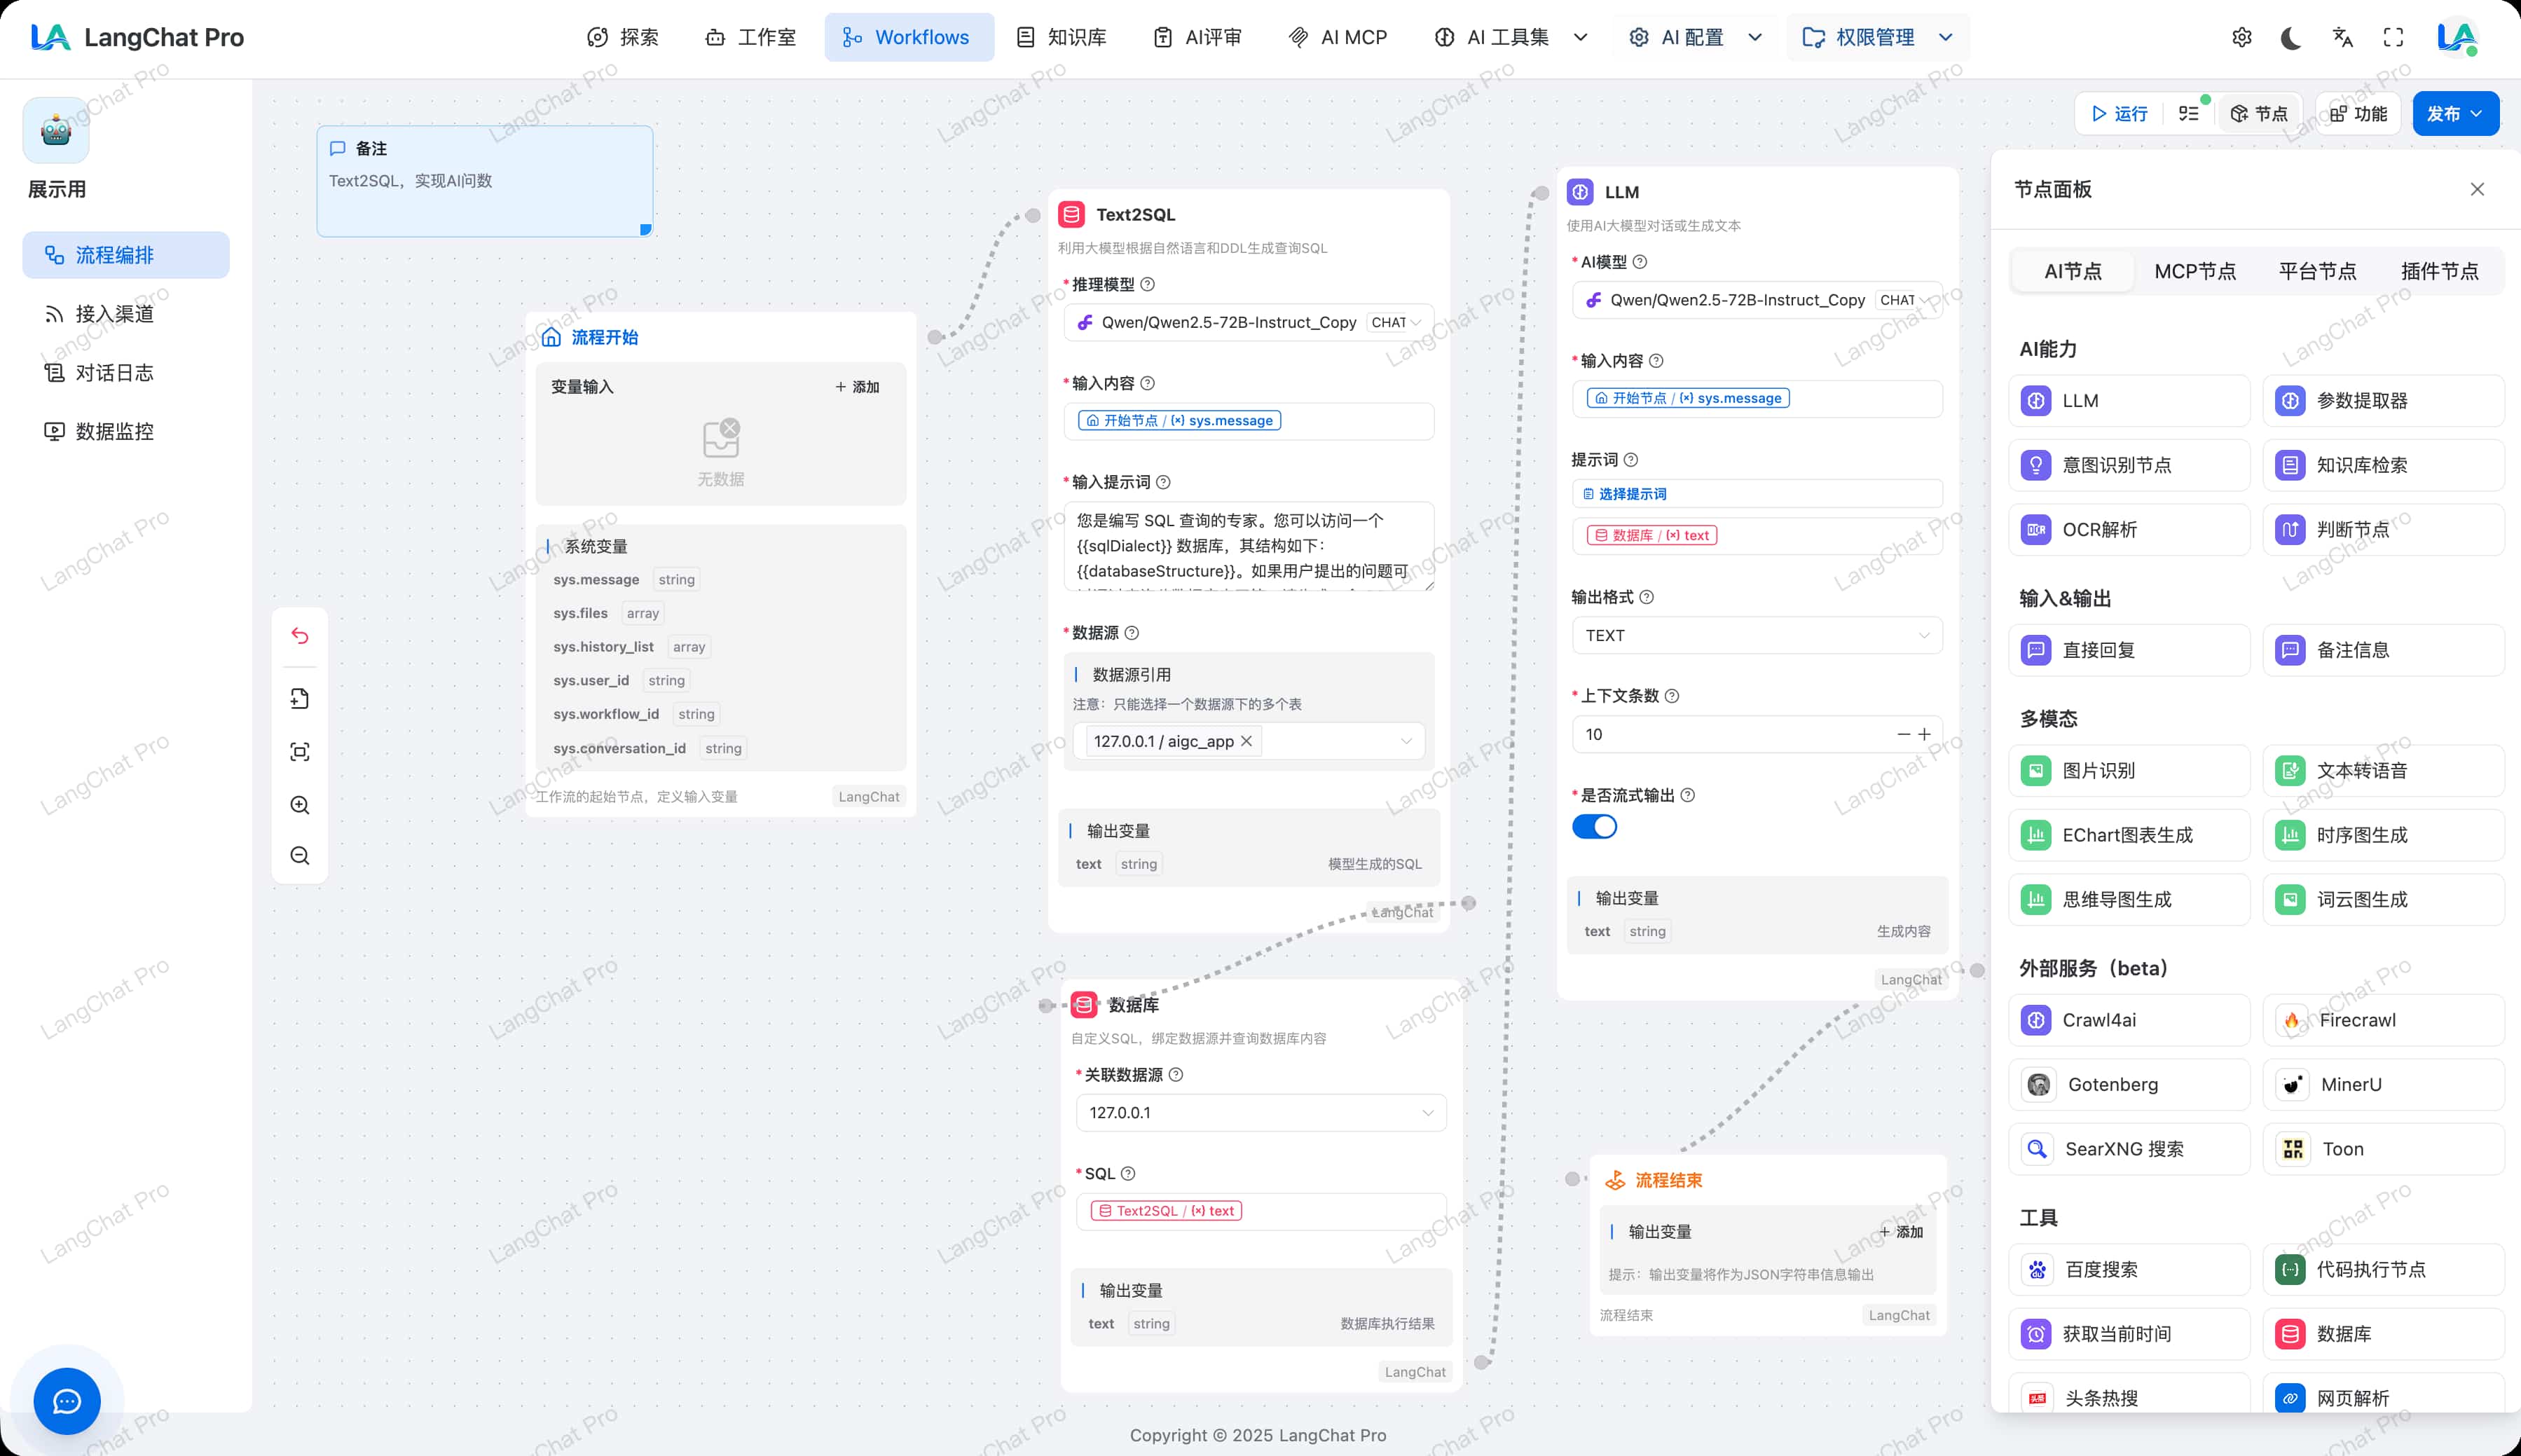Open the chat bubble floating button
This screenshot has height=1456, width=2521.
point(67,1401)
